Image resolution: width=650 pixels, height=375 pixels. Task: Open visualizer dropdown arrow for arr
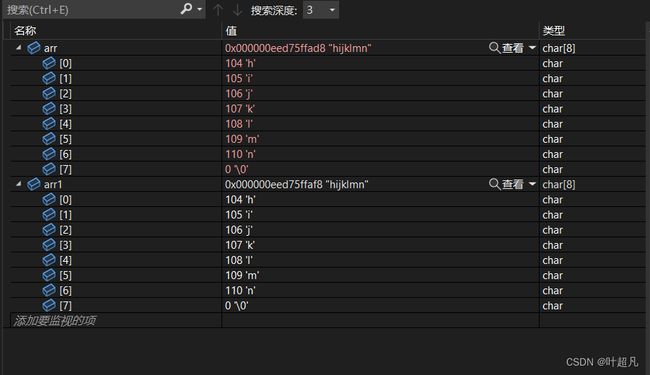coord(532,48)
